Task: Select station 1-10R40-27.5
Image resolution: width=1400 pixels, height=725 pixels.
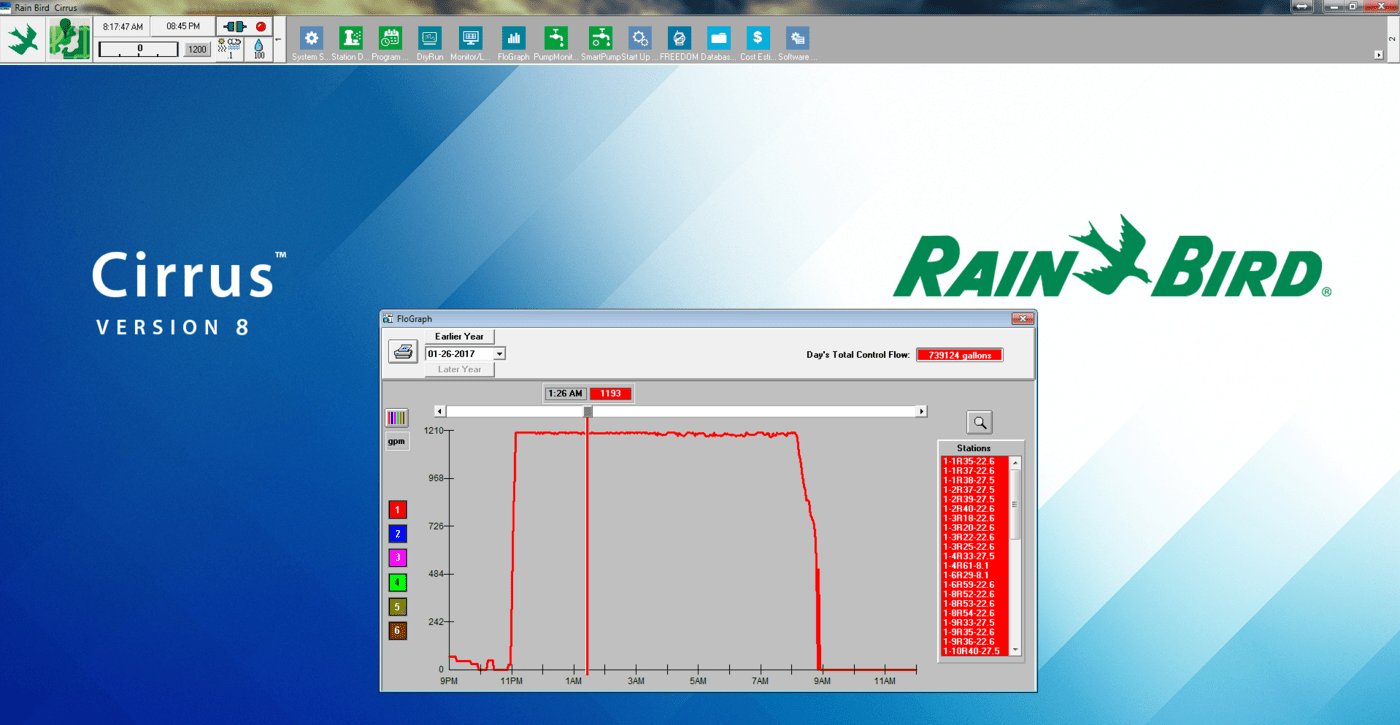Action: [x=975, y=651]
